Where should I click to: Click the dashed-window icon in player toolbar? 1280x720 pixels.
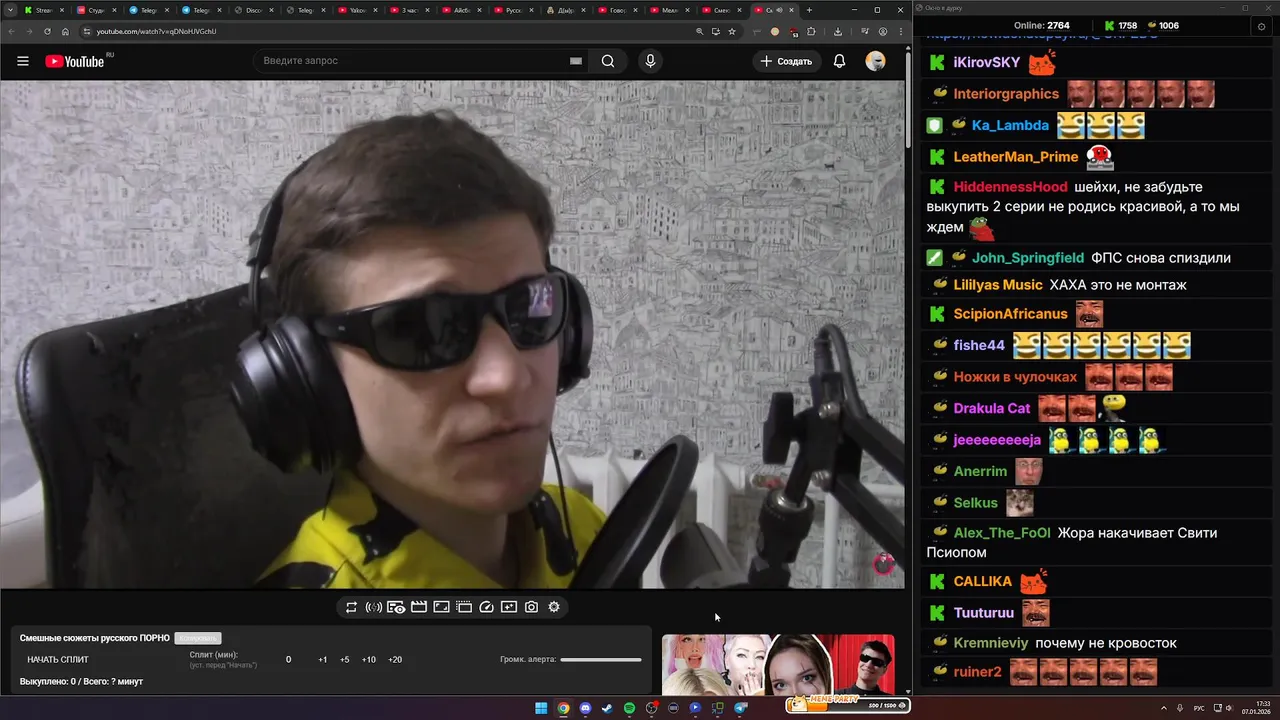(464, 607)
